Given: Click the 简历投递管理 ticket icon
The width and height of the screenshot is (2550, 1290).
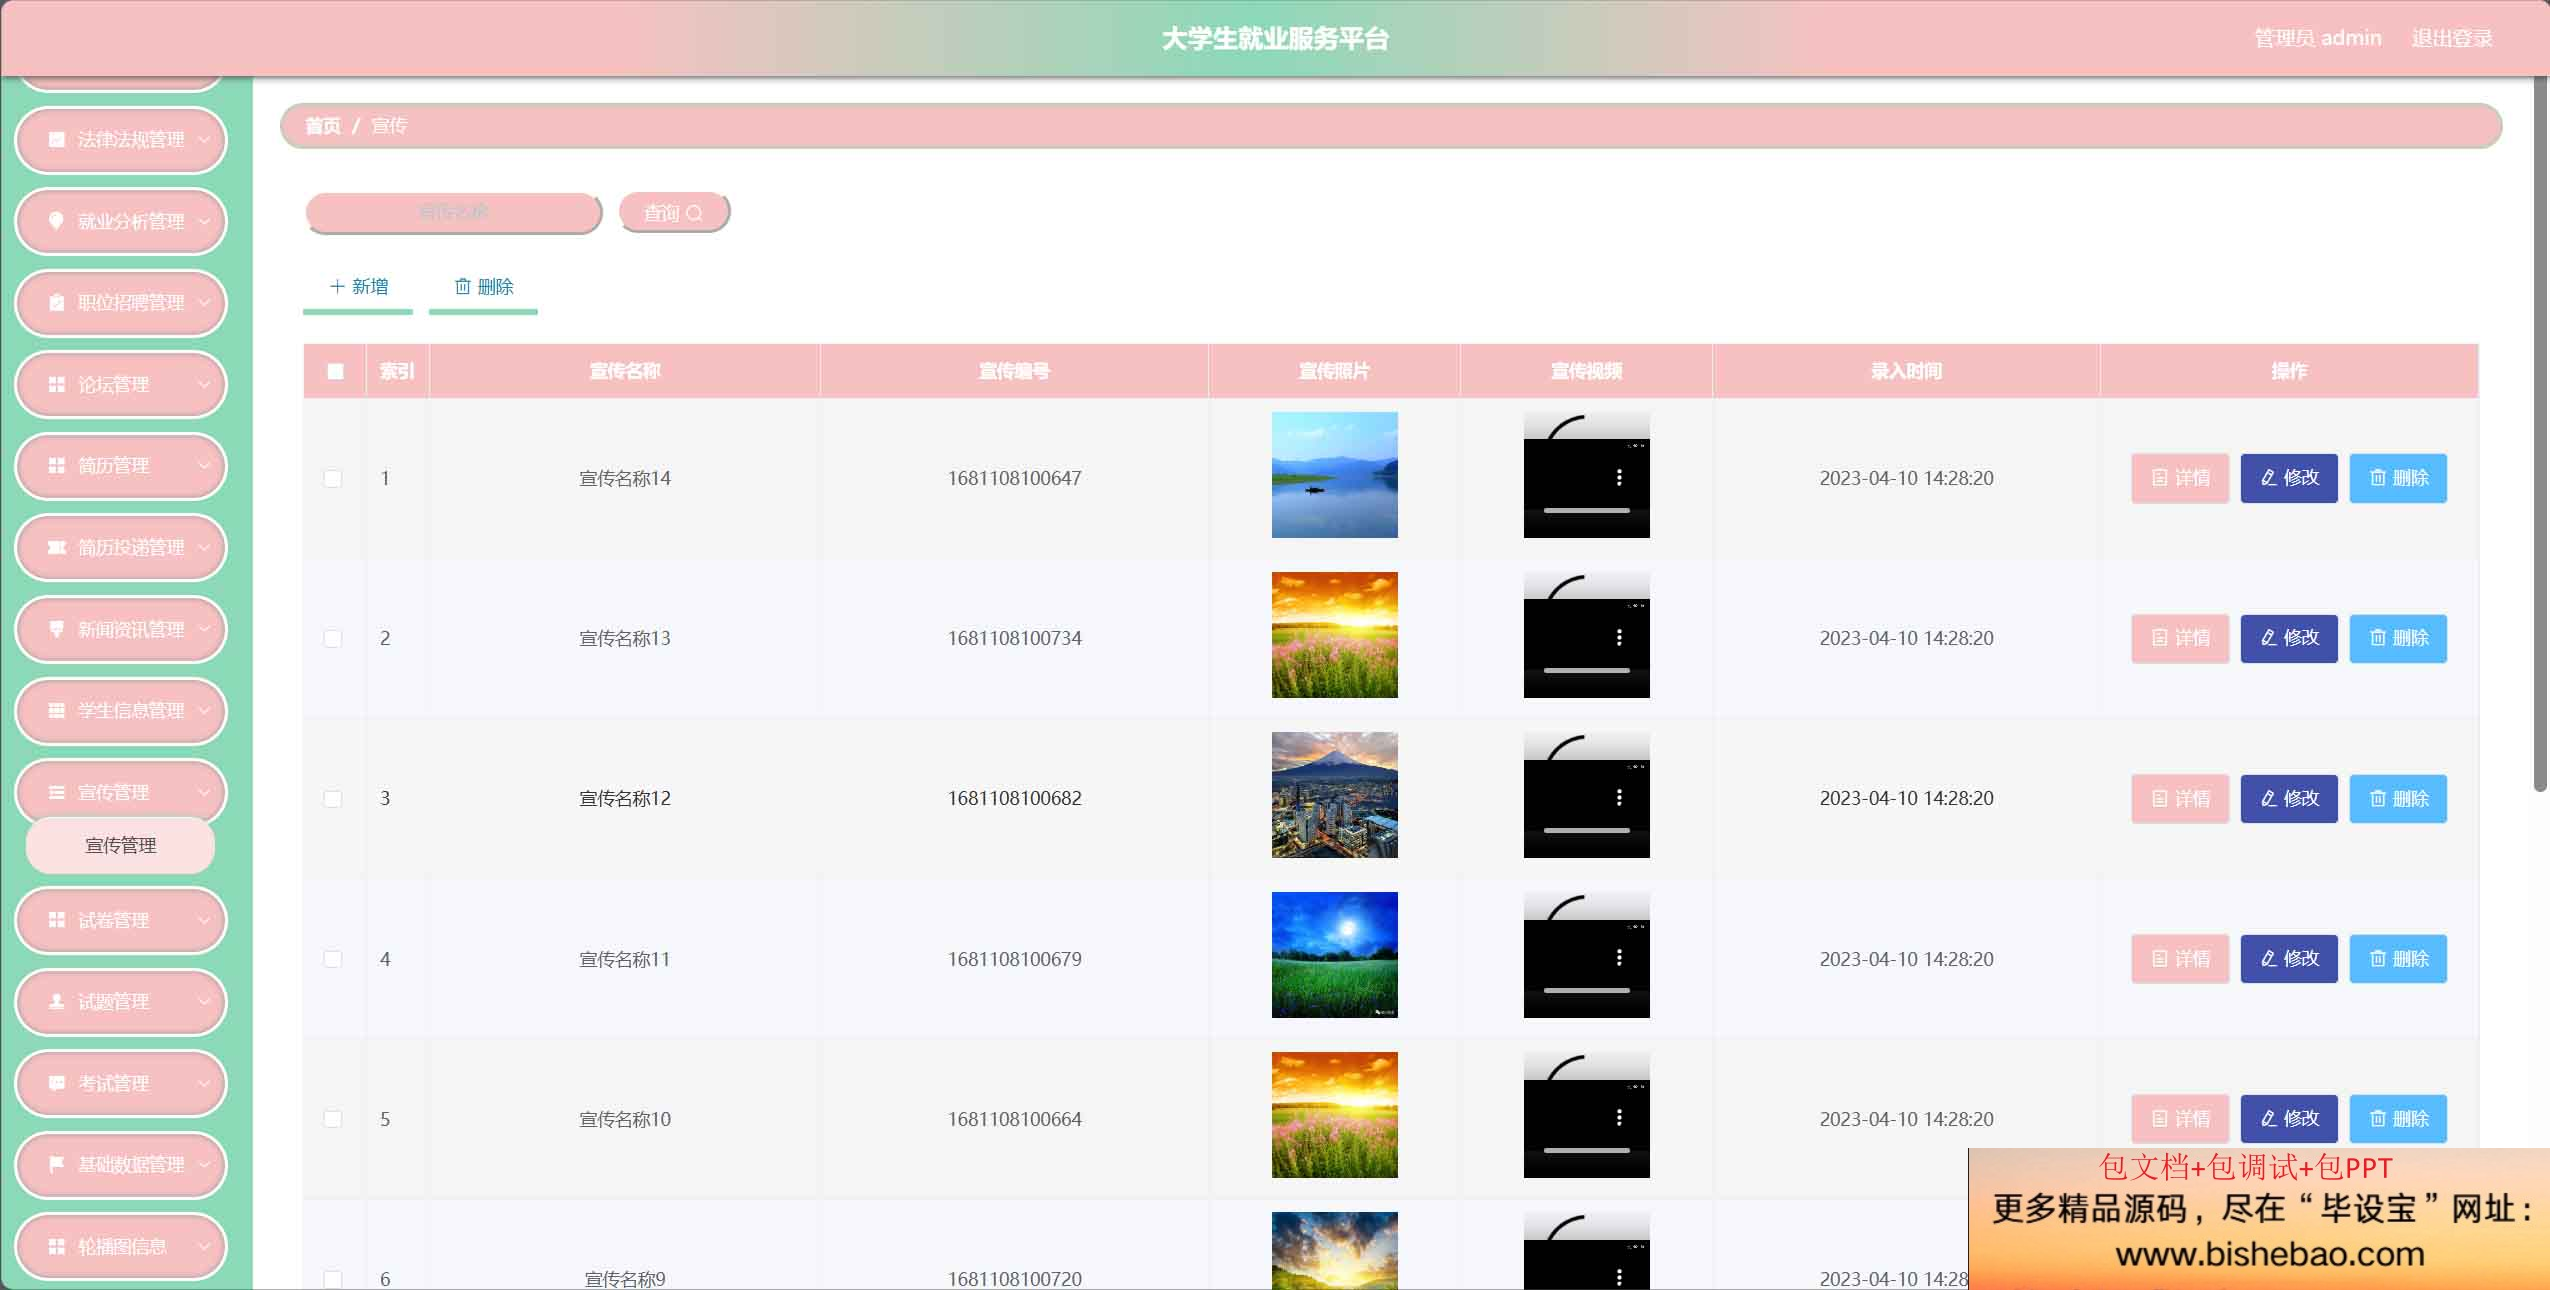Looking at the screenshot, I should click(x=57, y=548).
